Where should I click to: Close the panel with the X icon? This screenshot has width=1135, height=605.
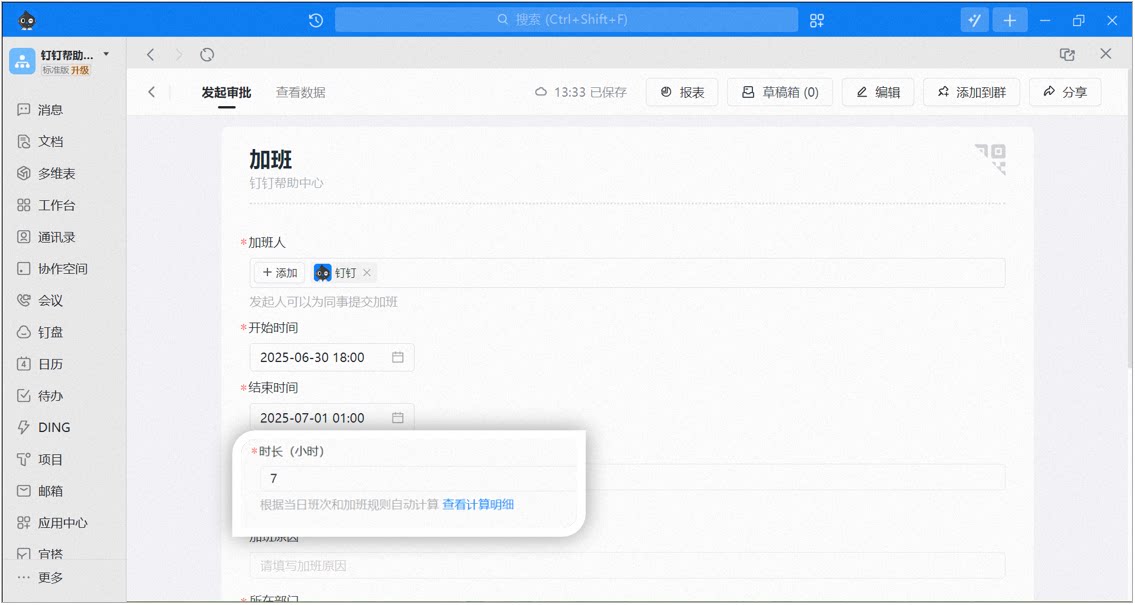[x=1105, y=54]
